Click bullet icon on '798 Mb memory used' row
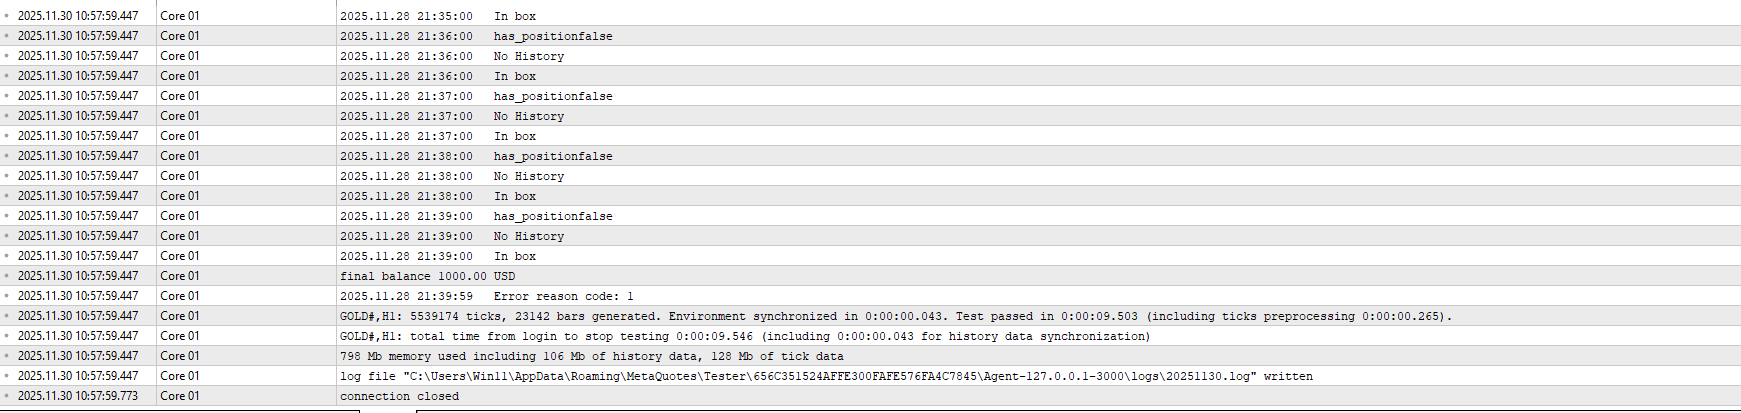1741x413 pixels. click(x=6, y=356)
